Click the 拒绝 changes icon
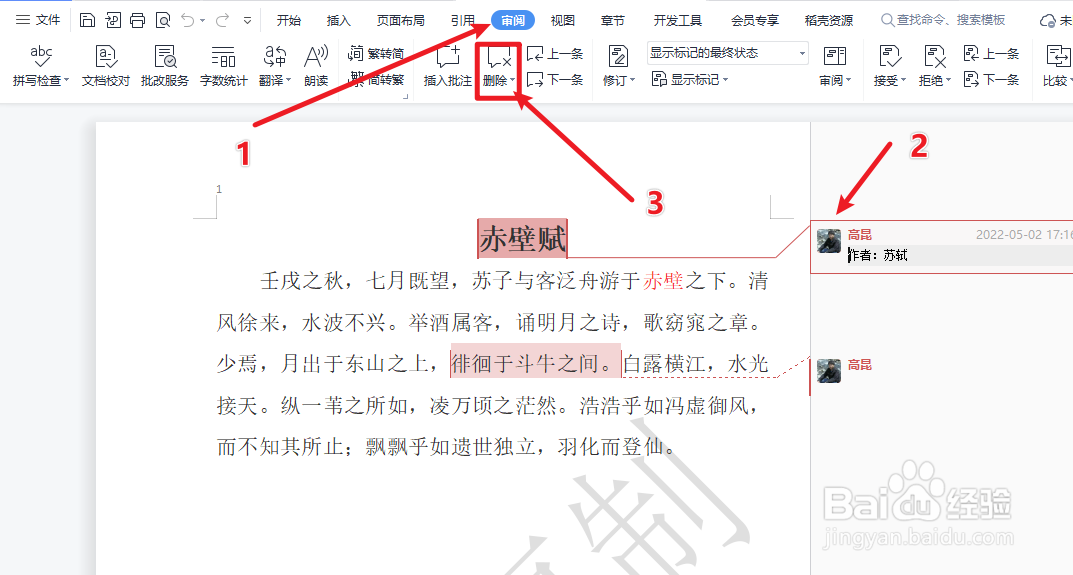 coord(934,56)
